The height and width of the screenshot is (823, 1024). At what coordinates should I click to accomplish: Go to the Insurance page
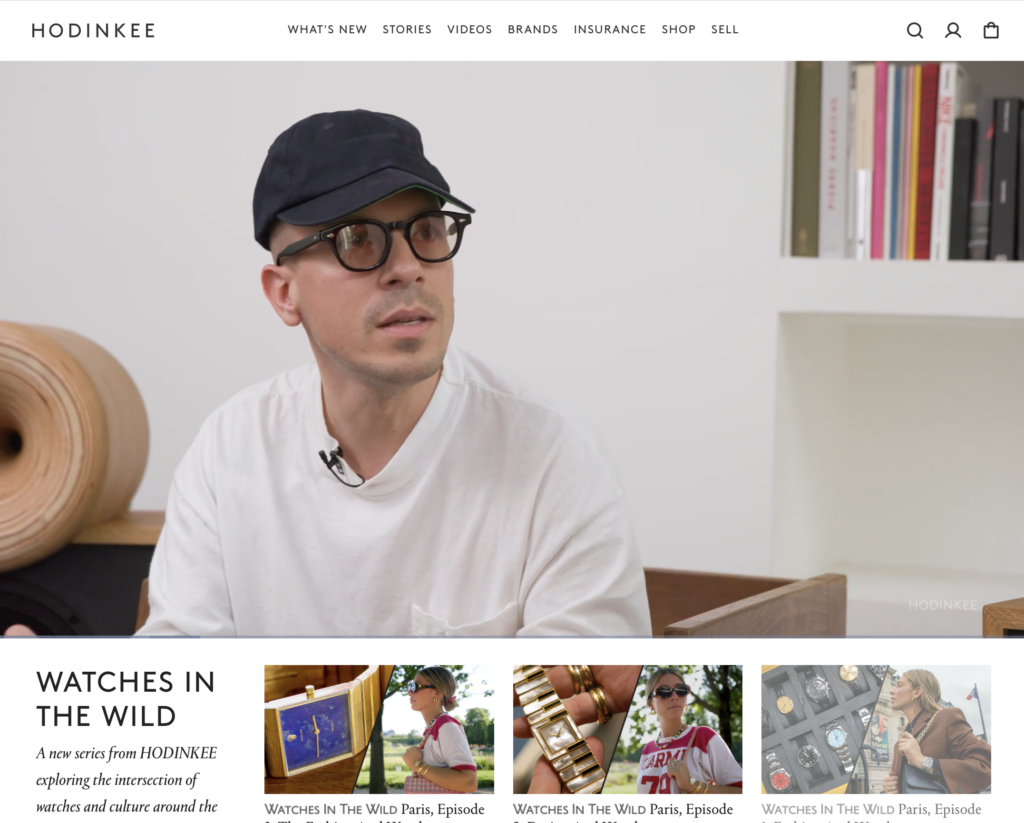[x=610, y=29]
